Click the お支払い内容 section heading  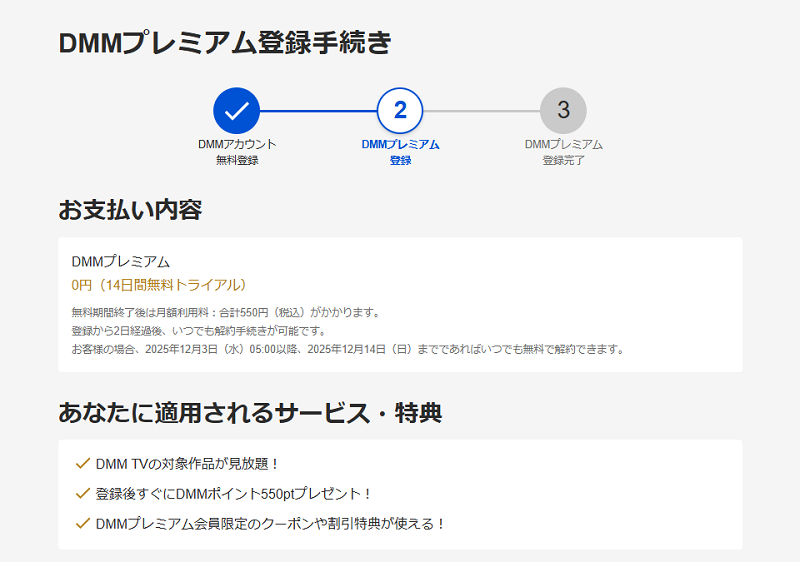point(130,210)
